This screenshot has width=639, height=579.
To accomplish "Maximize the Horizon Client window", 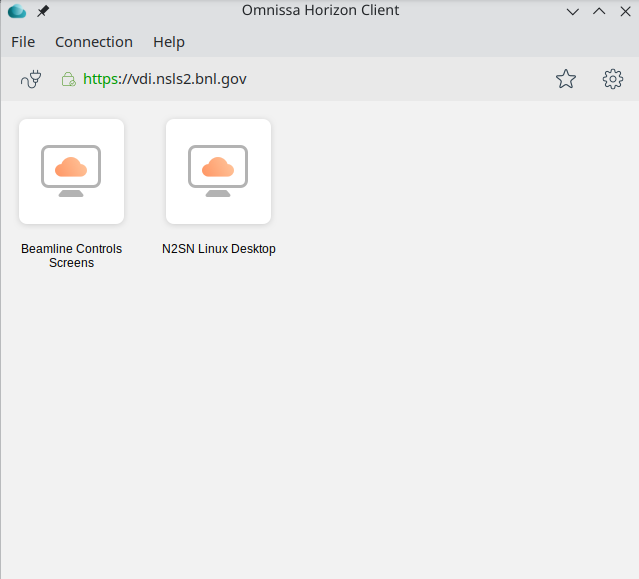I will (x=599, y=11).
